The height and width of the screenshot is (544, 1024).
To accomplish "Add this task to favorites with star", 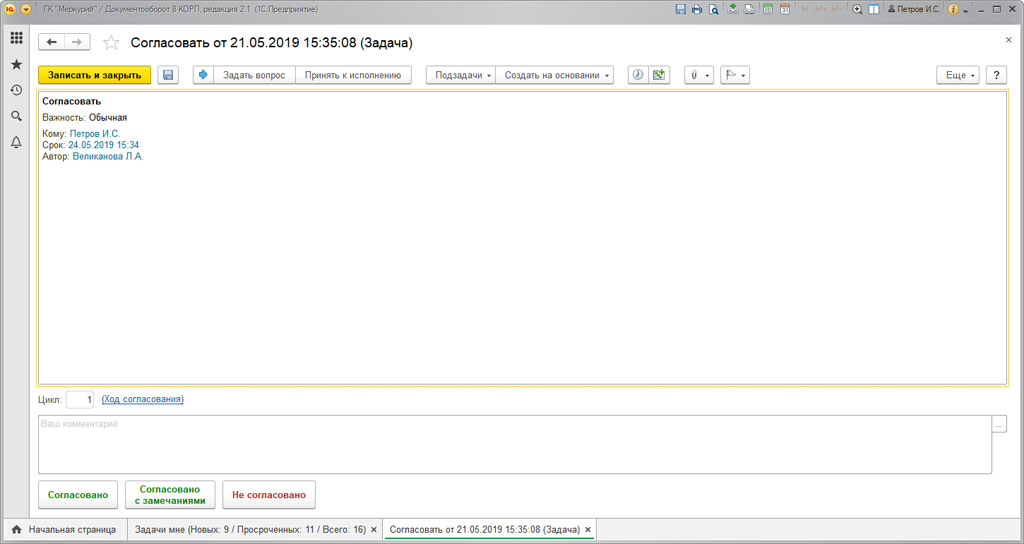I will (111, 43).
